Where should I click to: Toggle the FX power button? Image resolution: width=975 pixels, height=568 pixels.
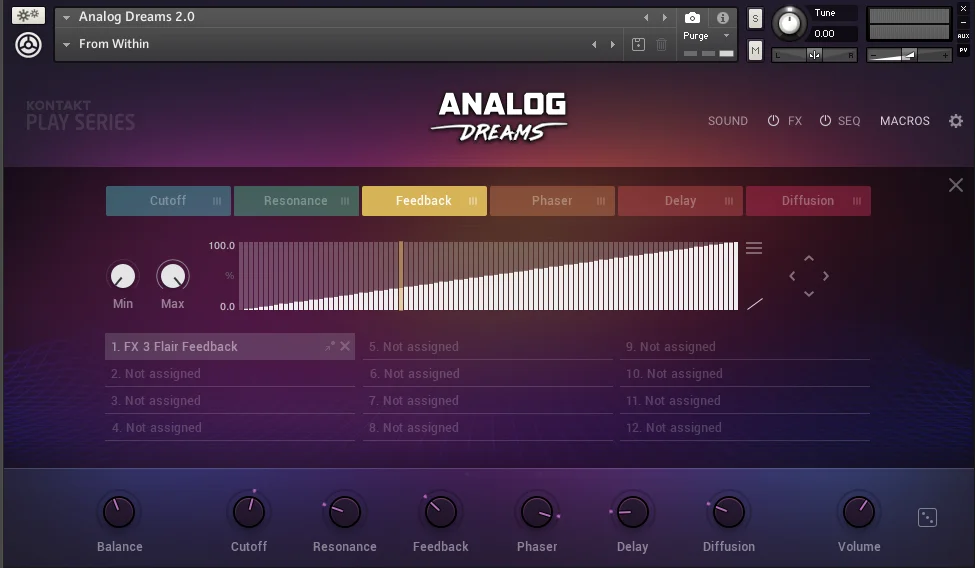[773, 121]
